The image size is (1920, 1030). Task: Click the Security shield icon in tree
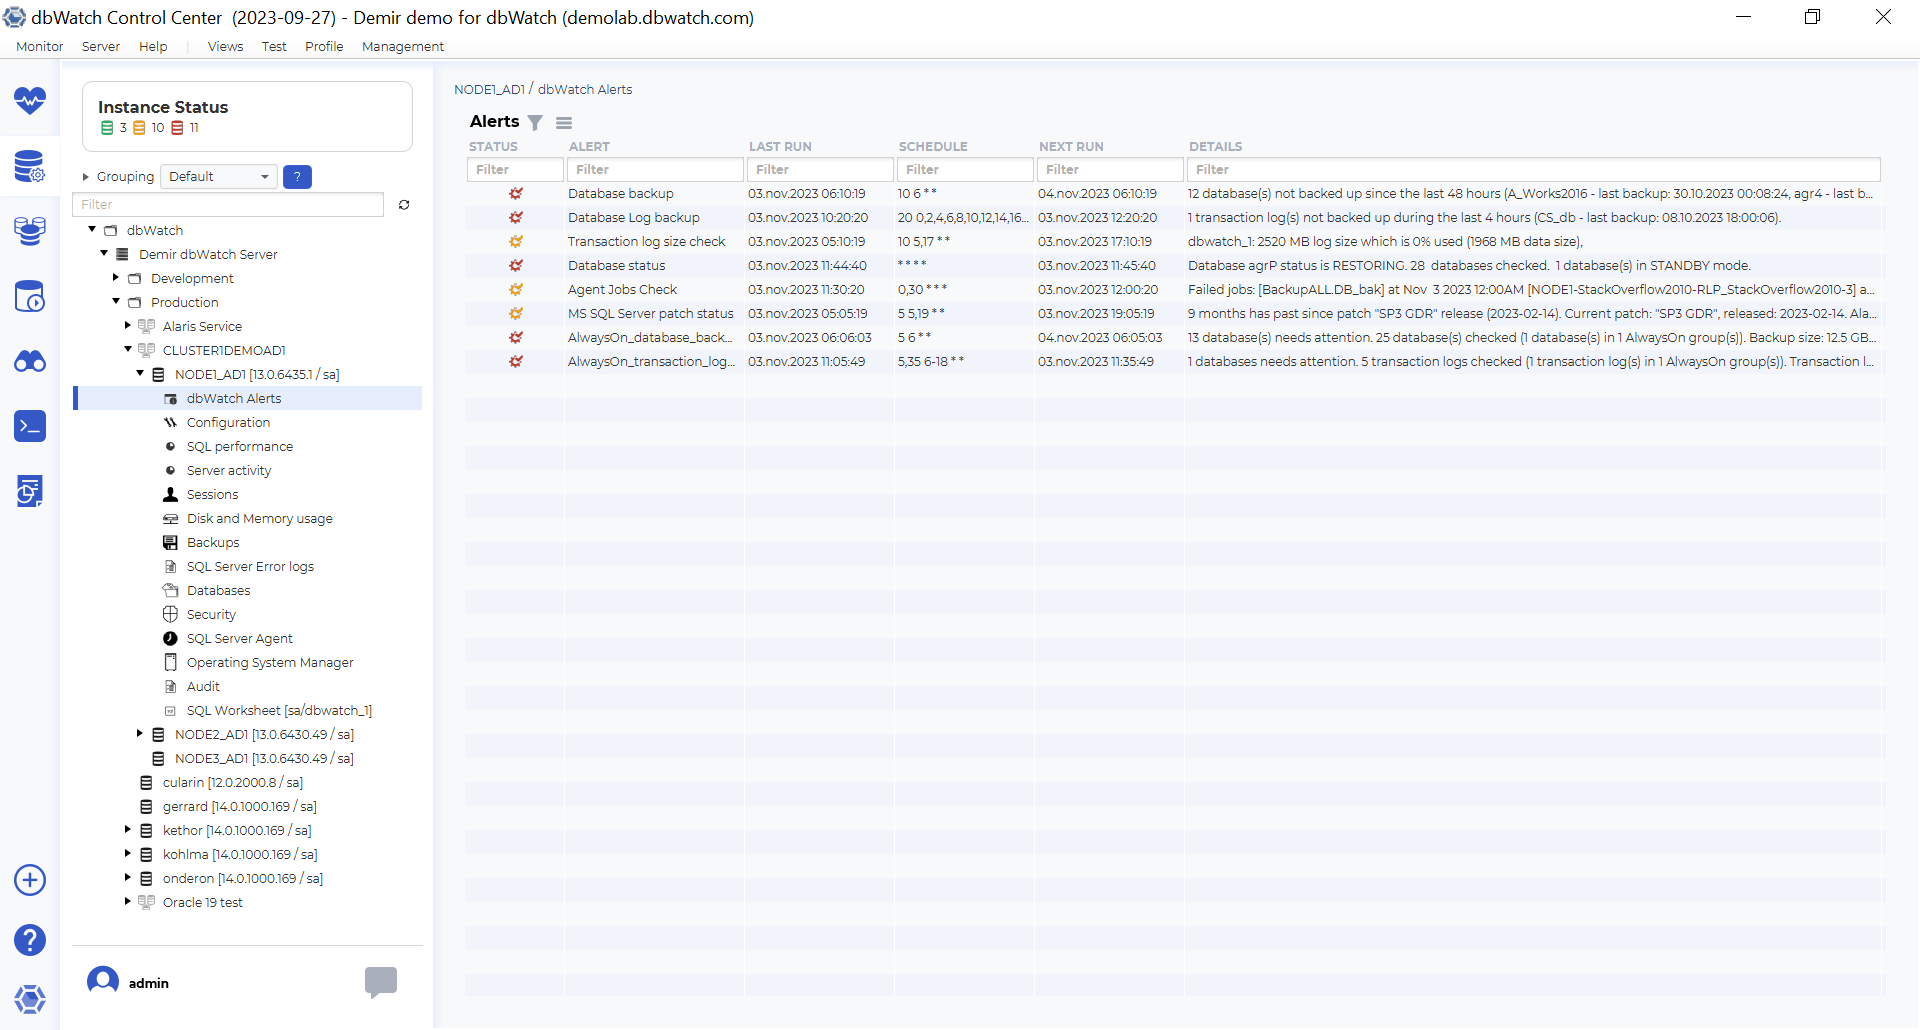pos(171,614)
